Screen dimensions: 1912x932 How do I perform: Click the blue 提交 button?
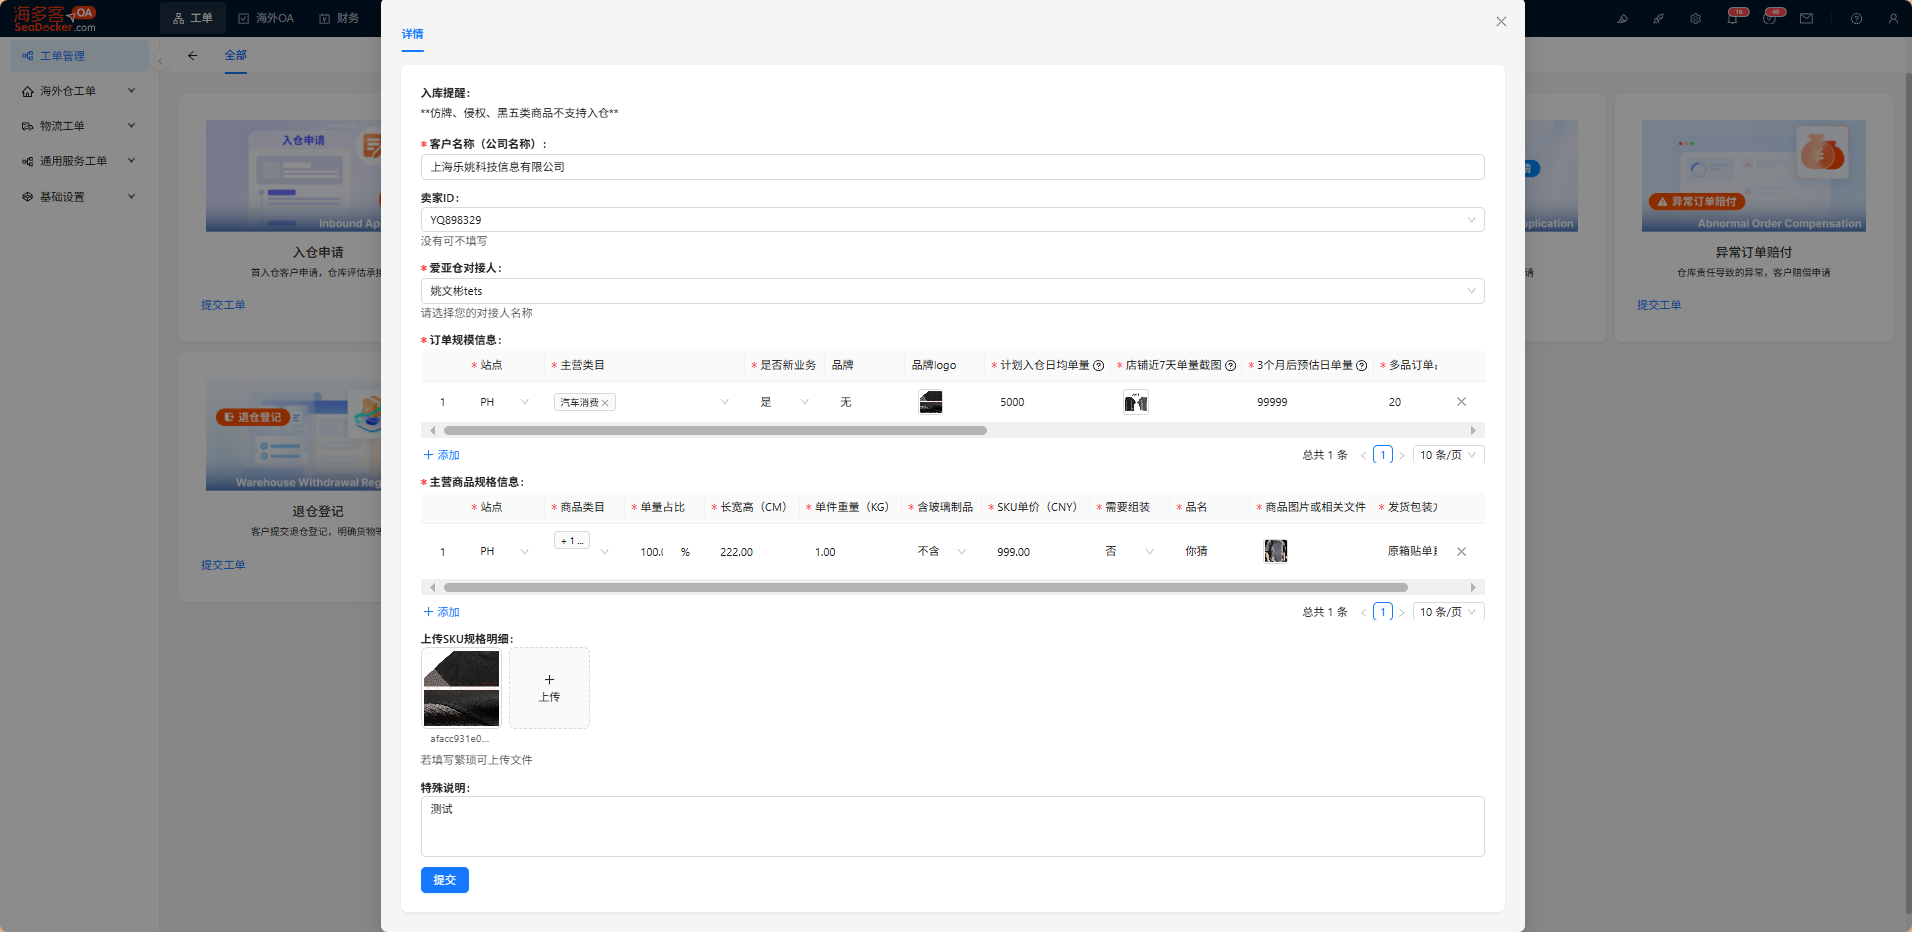point(445,880)
